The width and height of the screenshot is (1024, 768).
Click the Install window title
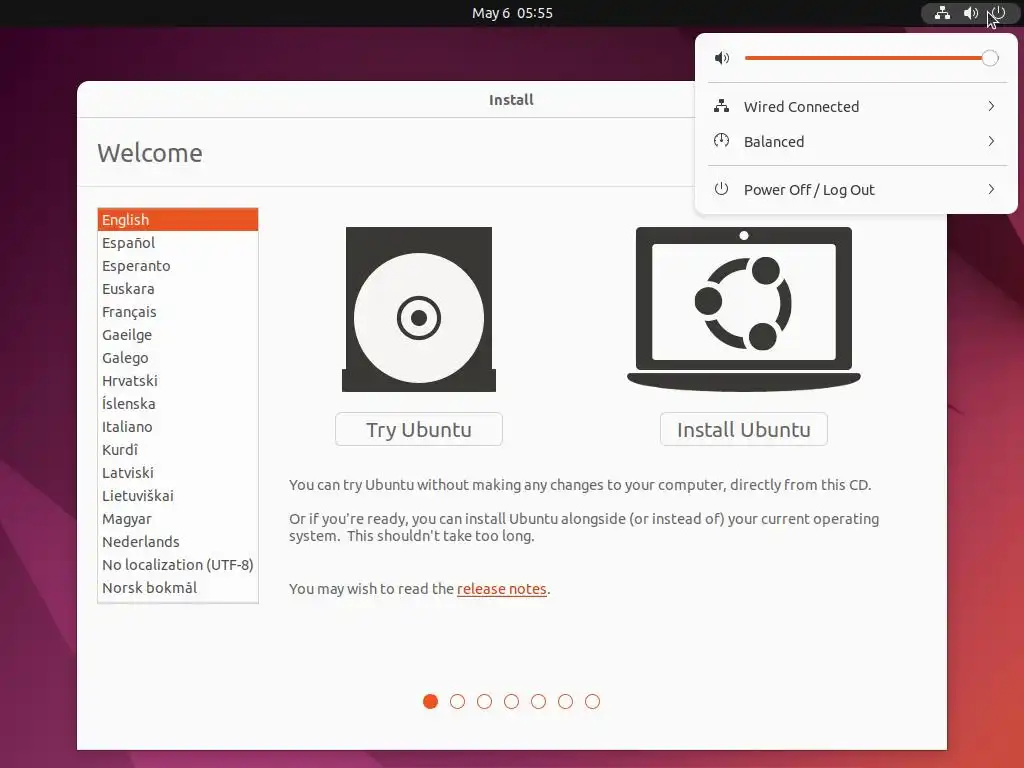click(x=511, y=100)
